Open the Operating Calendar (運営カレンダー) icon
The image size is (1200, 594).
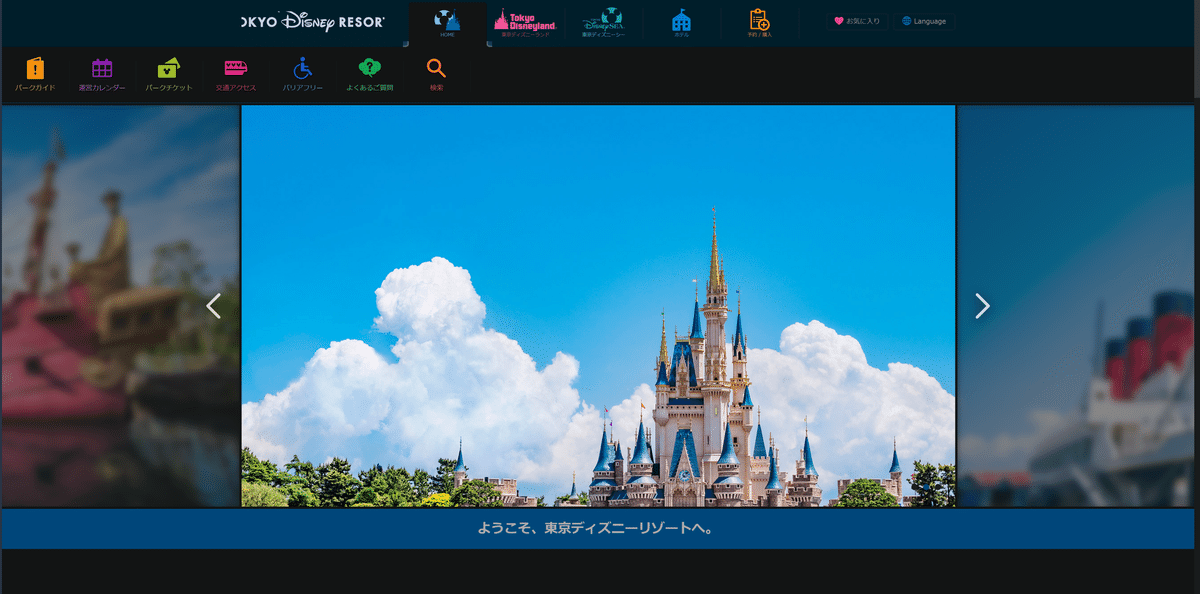(x=102, y=75)
